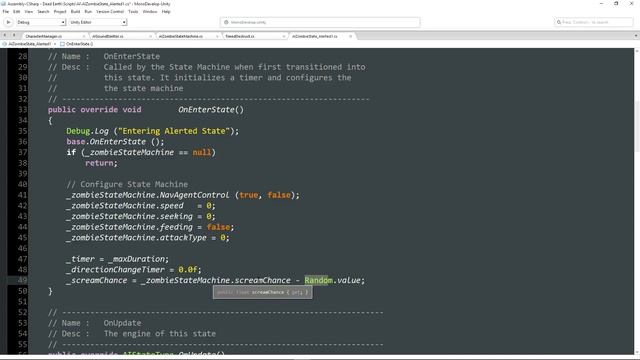This screenshot has height=360, width=640.
Task: Click '_timer = _maxDuration;' on line 47
Action: click(118, 259)
